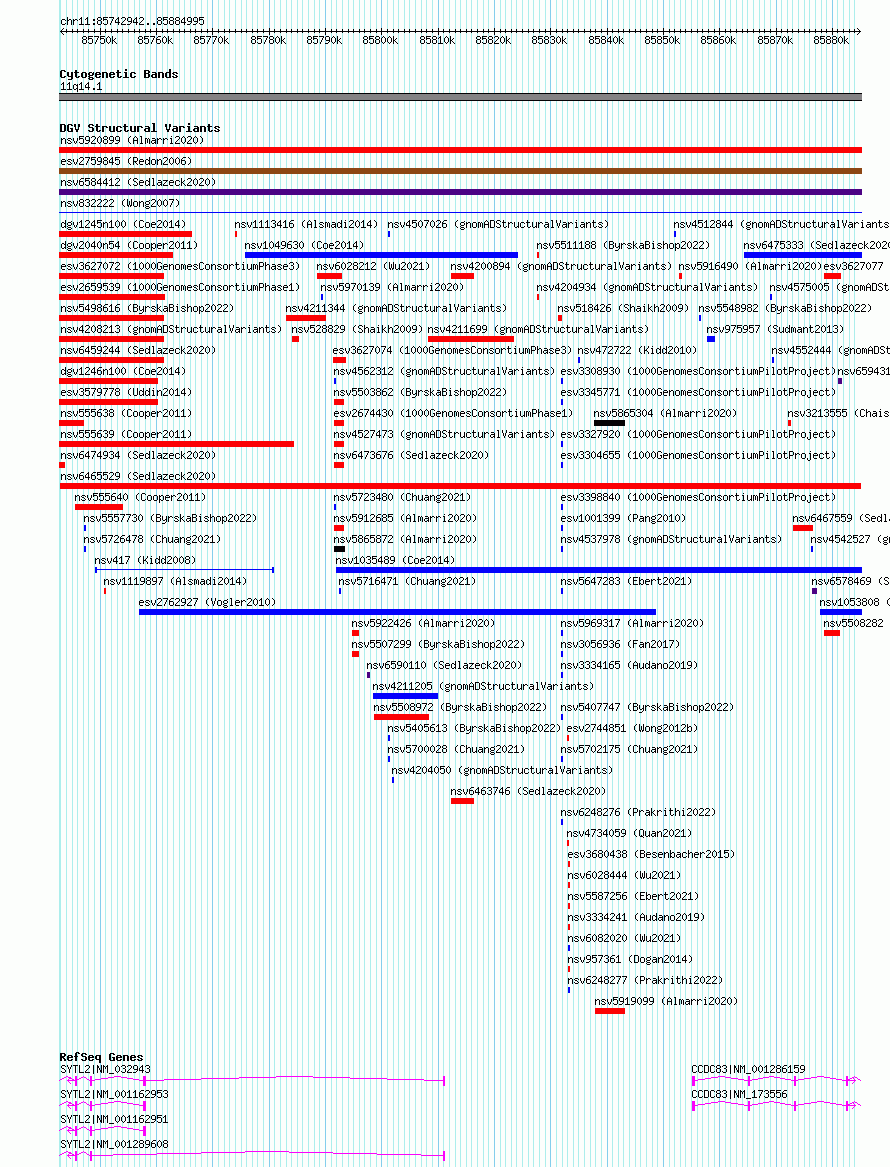Open esv3680438 (Besenbacher2015) label
This screenshot has width=890, height=1167.
[650, 854]
